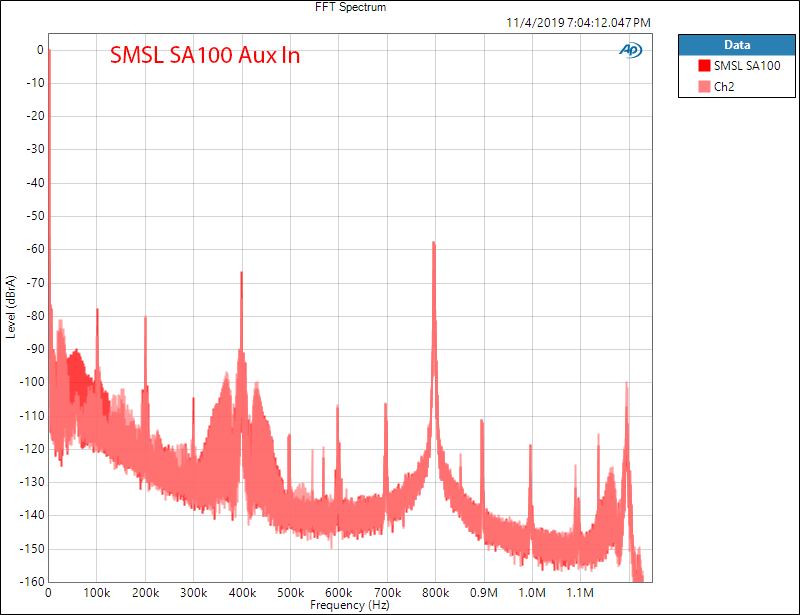This screenshot has width=800, height=615.
Task: Click the 0.9M frequency axis label
Action: click(483, 593)
